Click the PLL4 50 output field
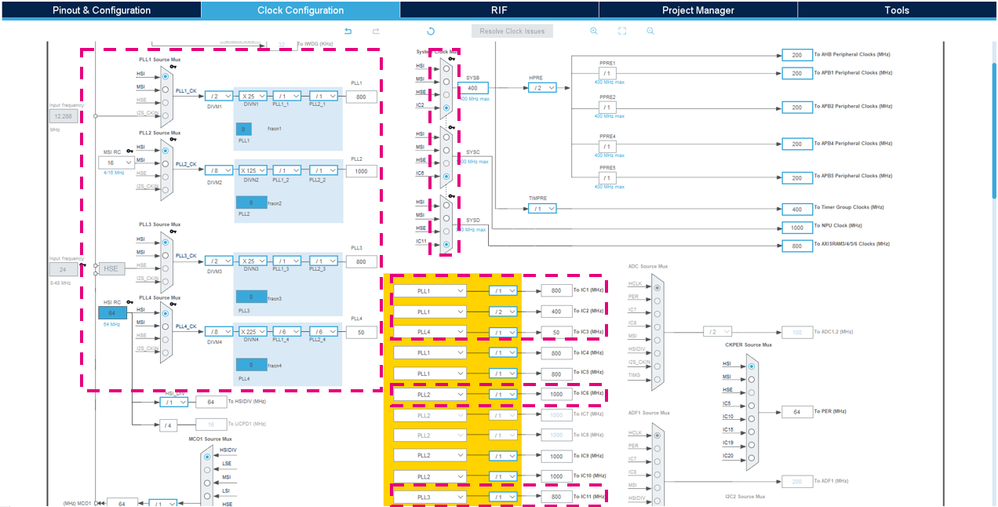 [362, 332]
